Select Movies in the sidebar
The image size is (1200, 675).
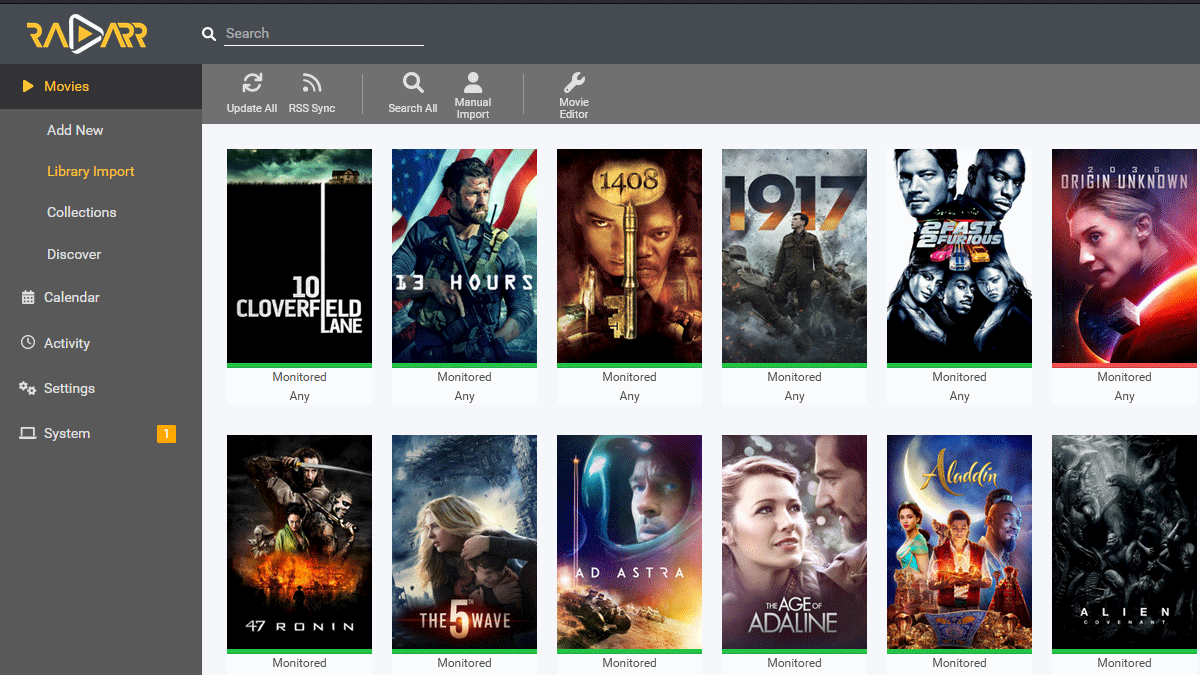coord(101,87)
